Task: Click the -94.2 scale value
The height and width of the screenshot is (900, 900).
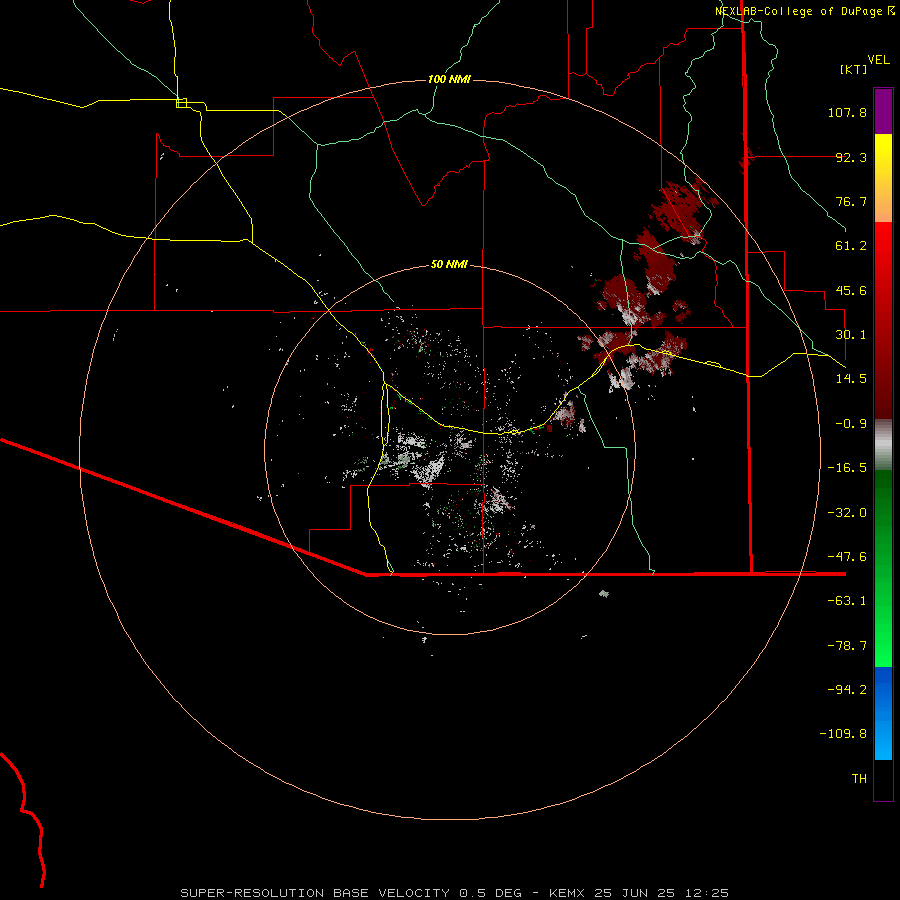Action: coord(847,690)
